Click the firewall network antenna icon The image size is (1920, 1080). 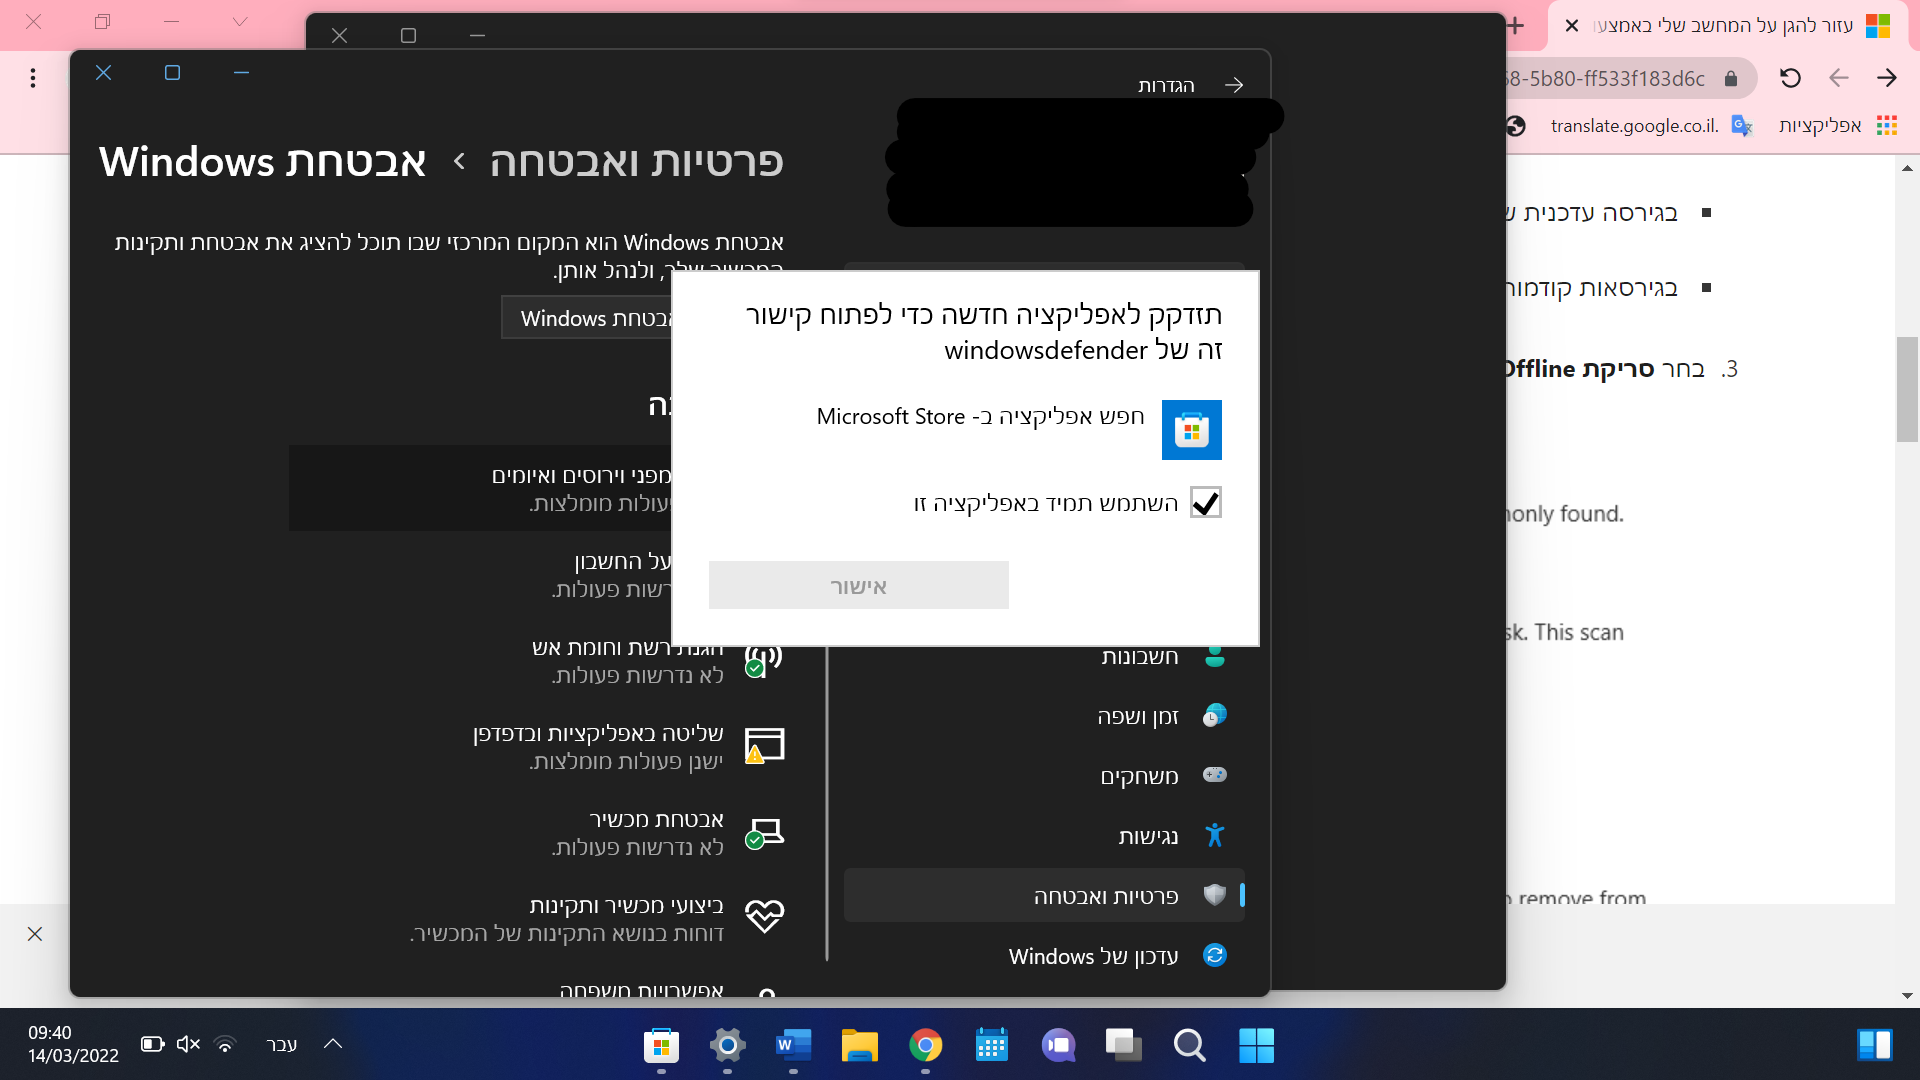(x=764, y=661)
